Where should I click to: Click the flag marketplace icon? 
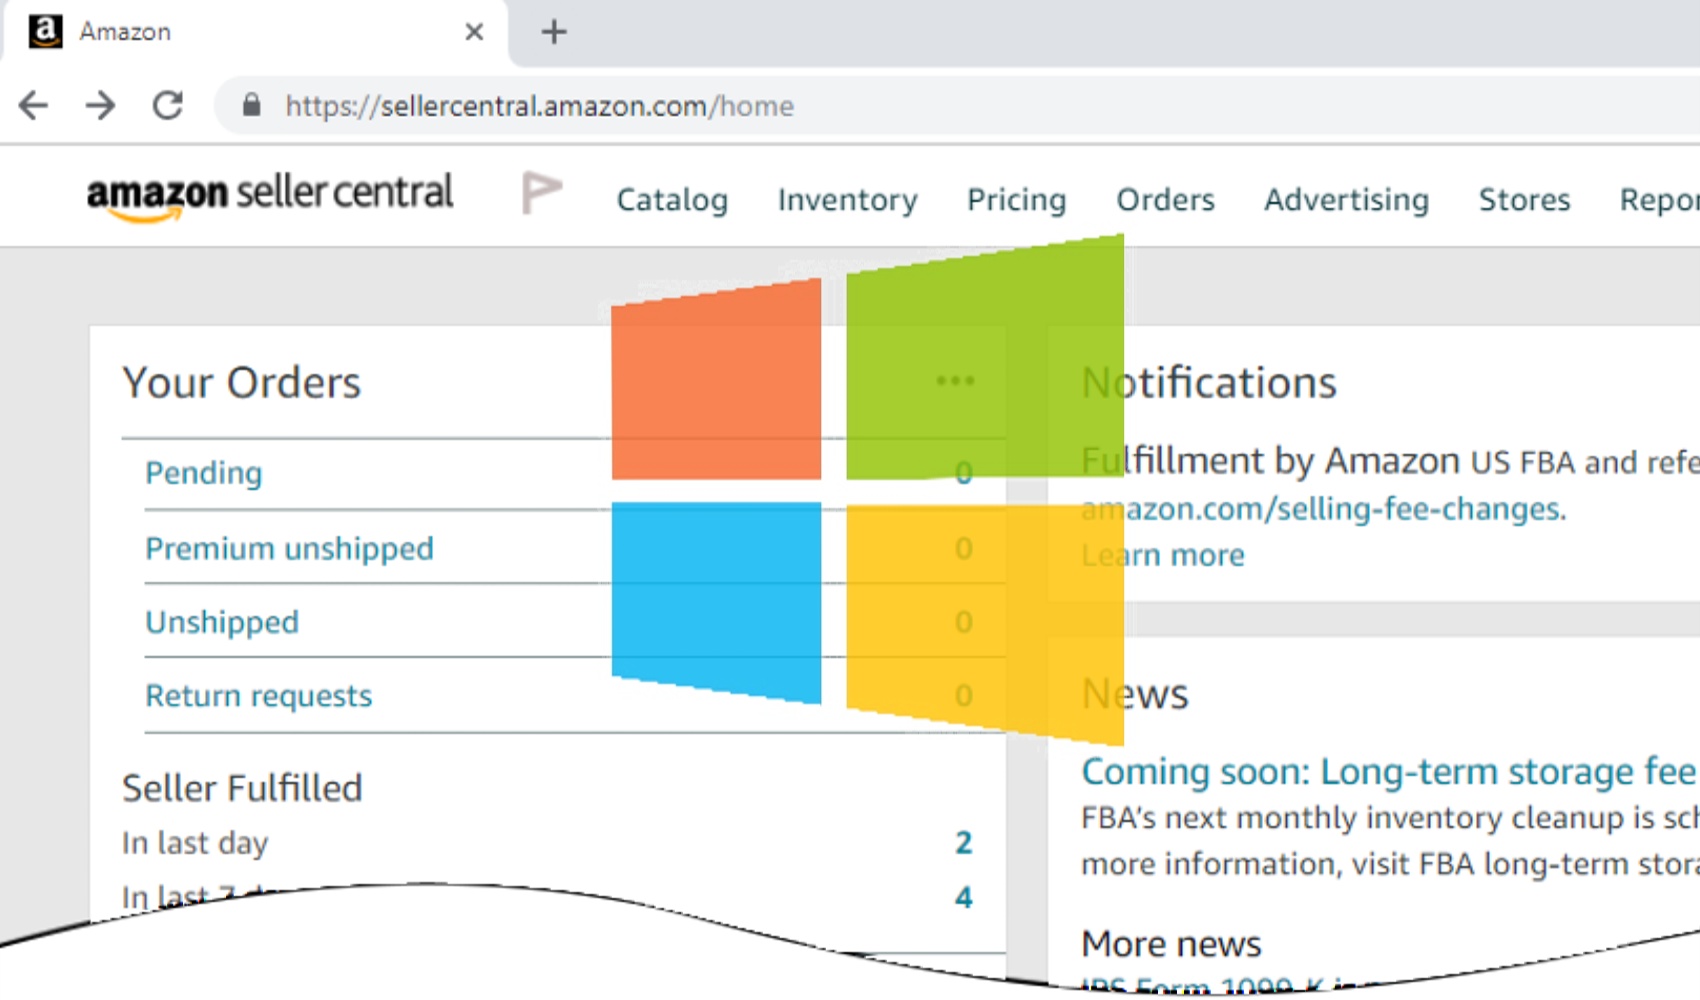541,192
